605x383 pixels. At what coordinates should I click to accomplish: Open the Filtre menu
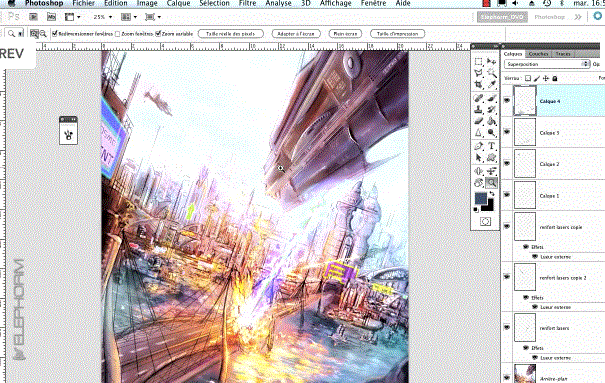pos(247,3)
